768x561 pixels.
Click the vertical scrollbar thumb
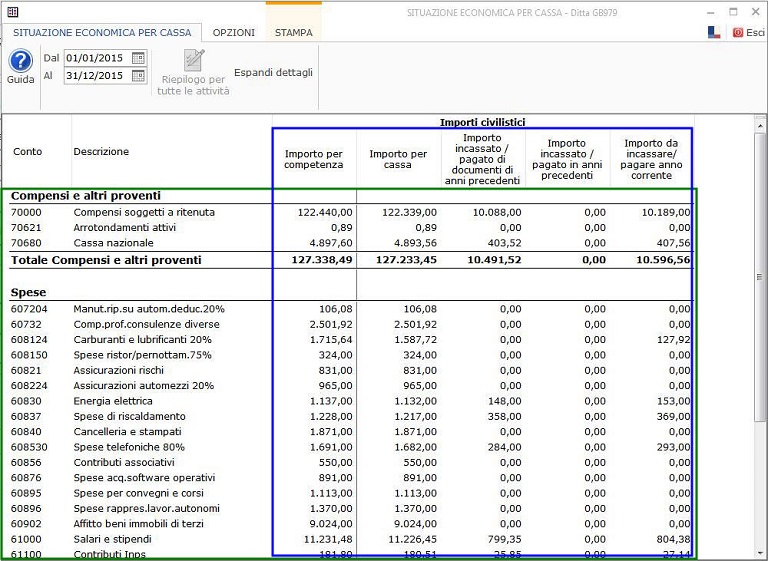coord(760,277)
